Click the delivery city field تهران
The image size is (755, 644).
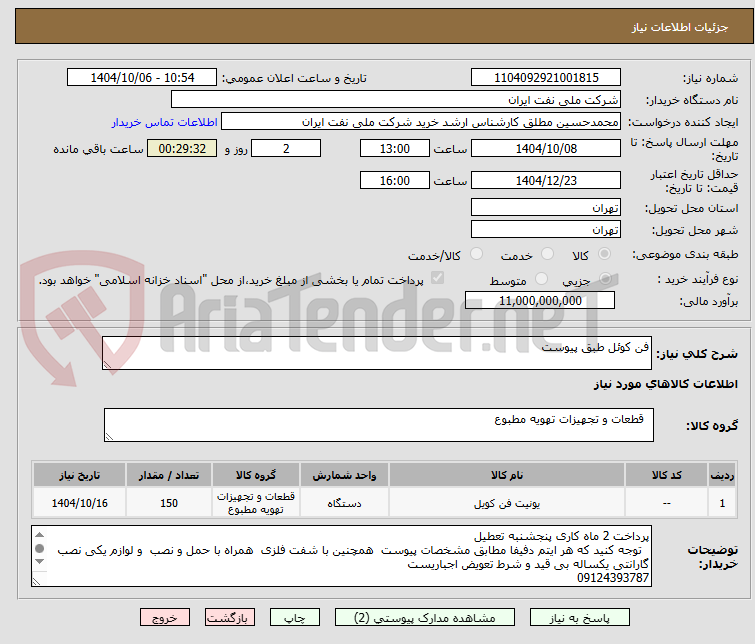point(546,230)
